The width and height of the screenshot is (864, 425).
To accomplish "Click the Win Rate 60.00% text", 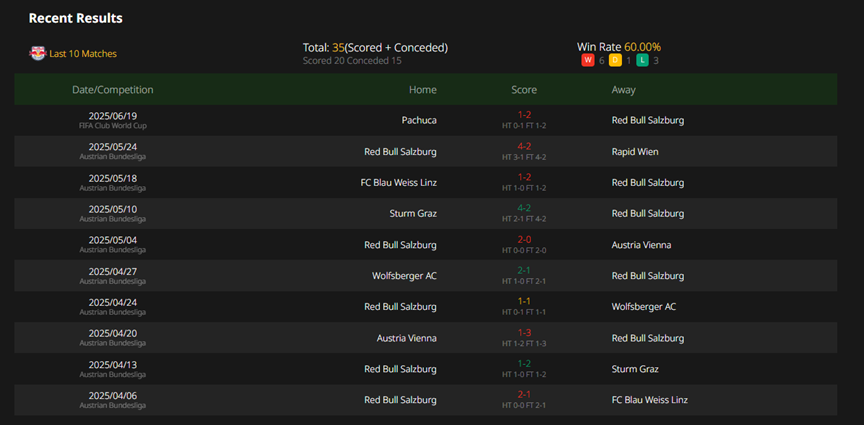I will point(619,47).
